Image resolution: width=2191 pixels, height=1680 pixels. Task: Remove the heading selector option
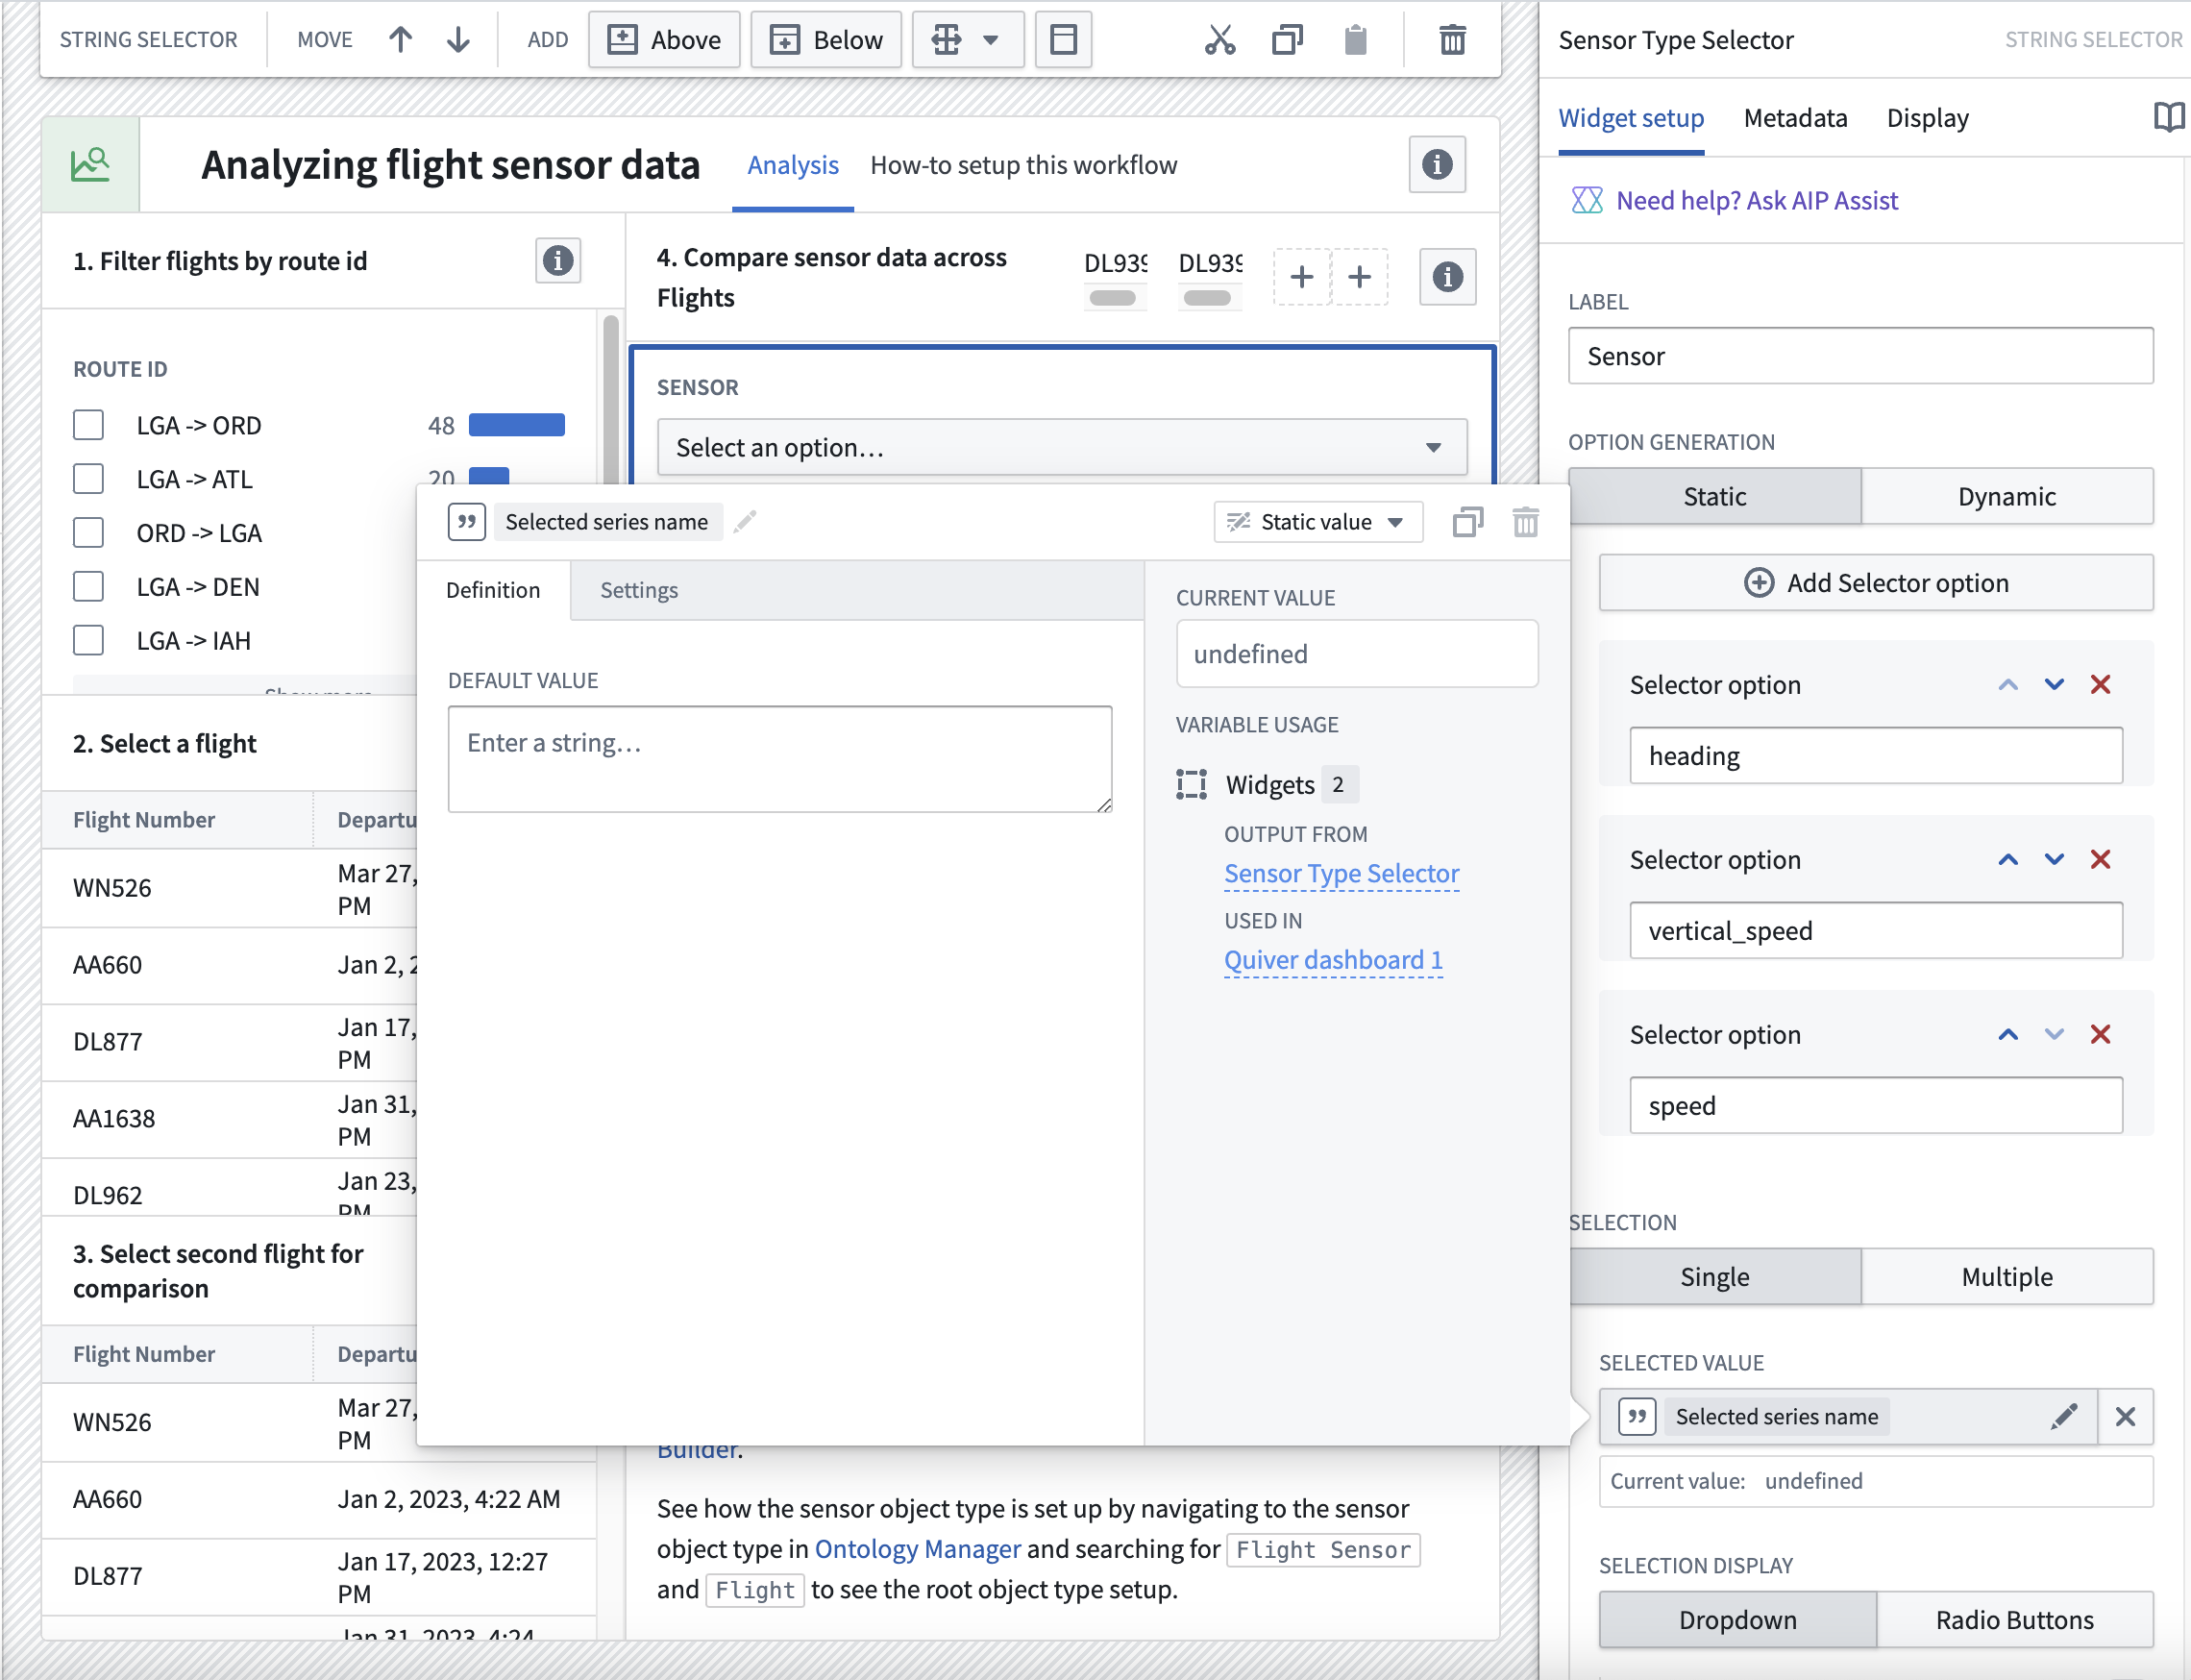pyautogui.click(x=2100, y=685)
